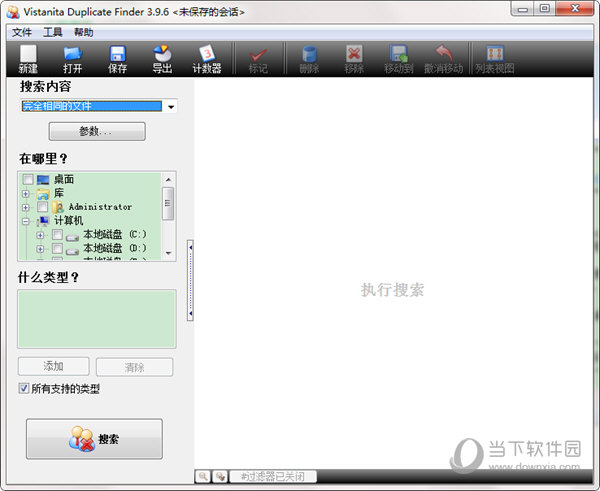Select the 桌面 desktop icon in tree
Viewport: 600px width, 491px height.
click(43, 179)
